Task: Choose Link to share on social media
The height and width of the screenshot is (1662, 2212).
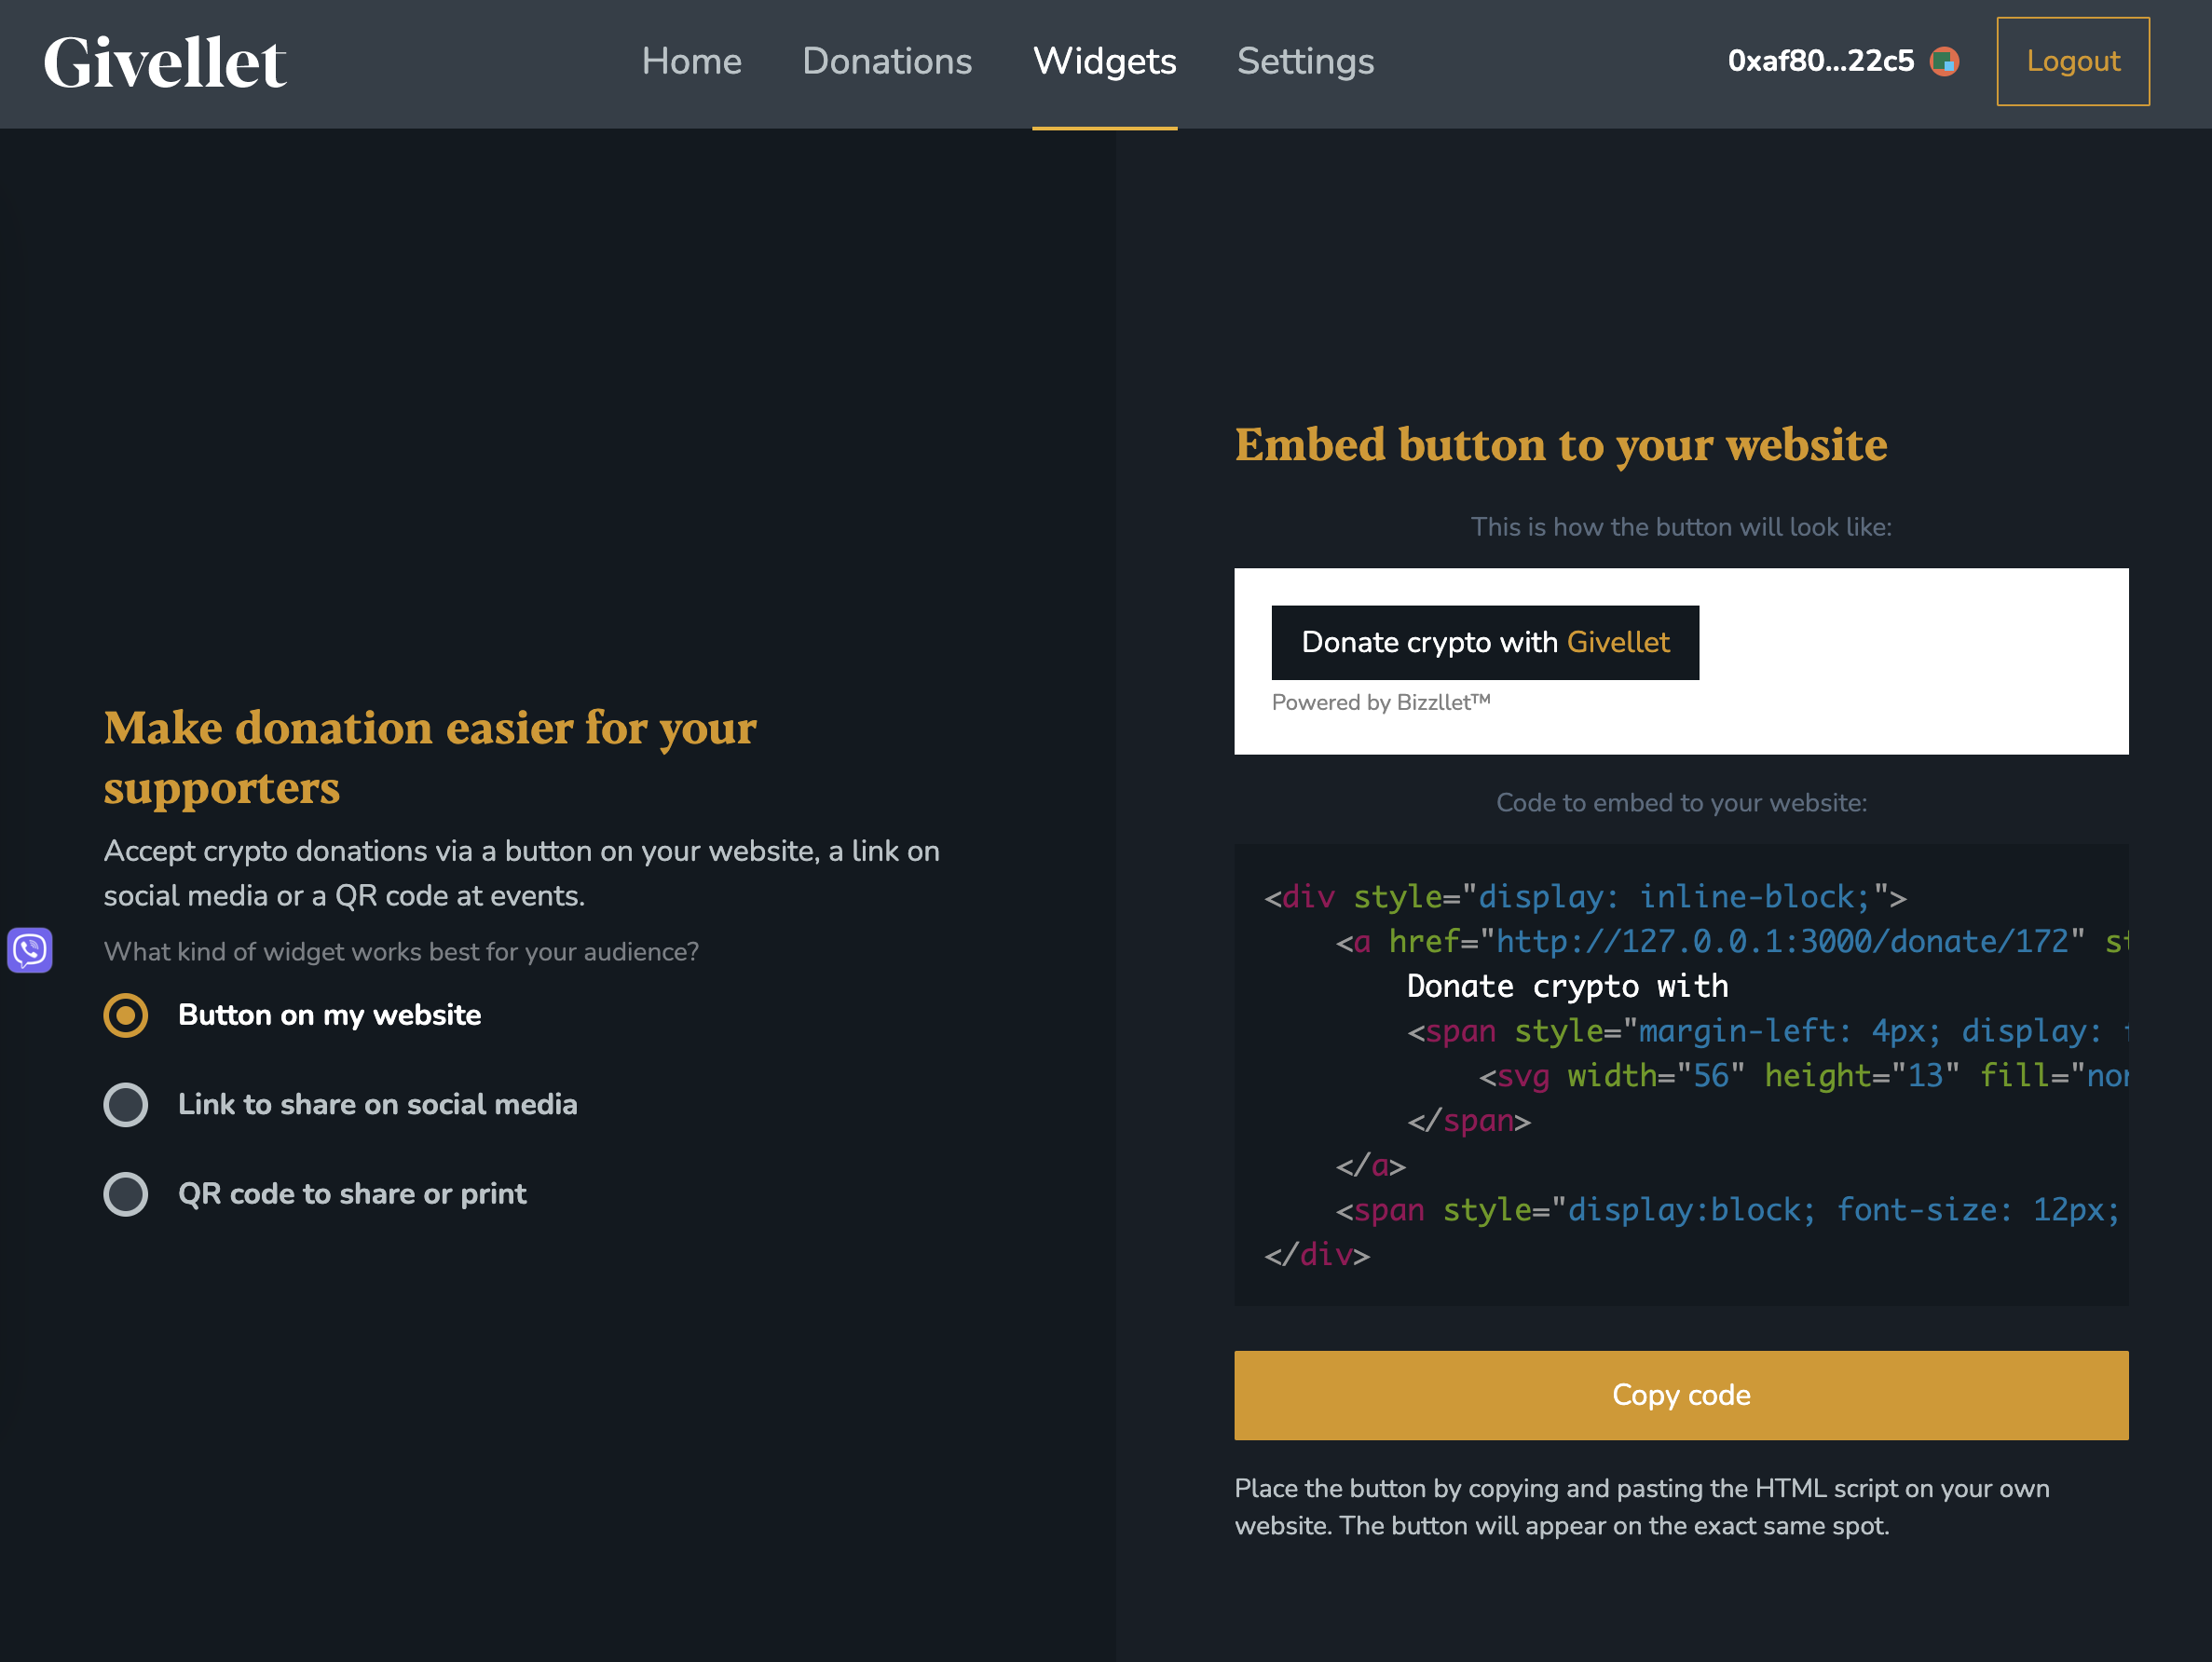Action: pyautogui.click(x=340, y=1104)
